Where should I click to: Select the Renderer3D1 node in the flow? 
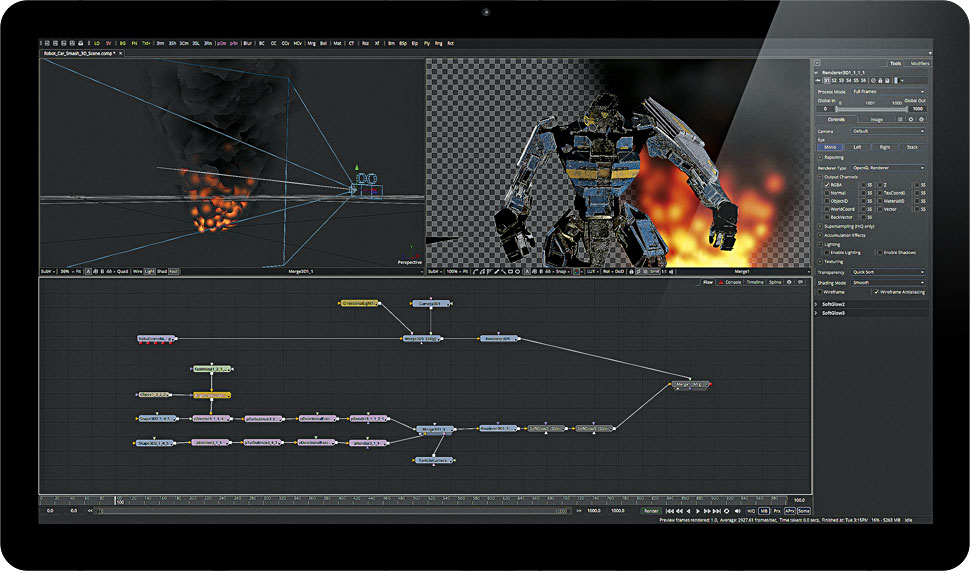pos(499,339)
